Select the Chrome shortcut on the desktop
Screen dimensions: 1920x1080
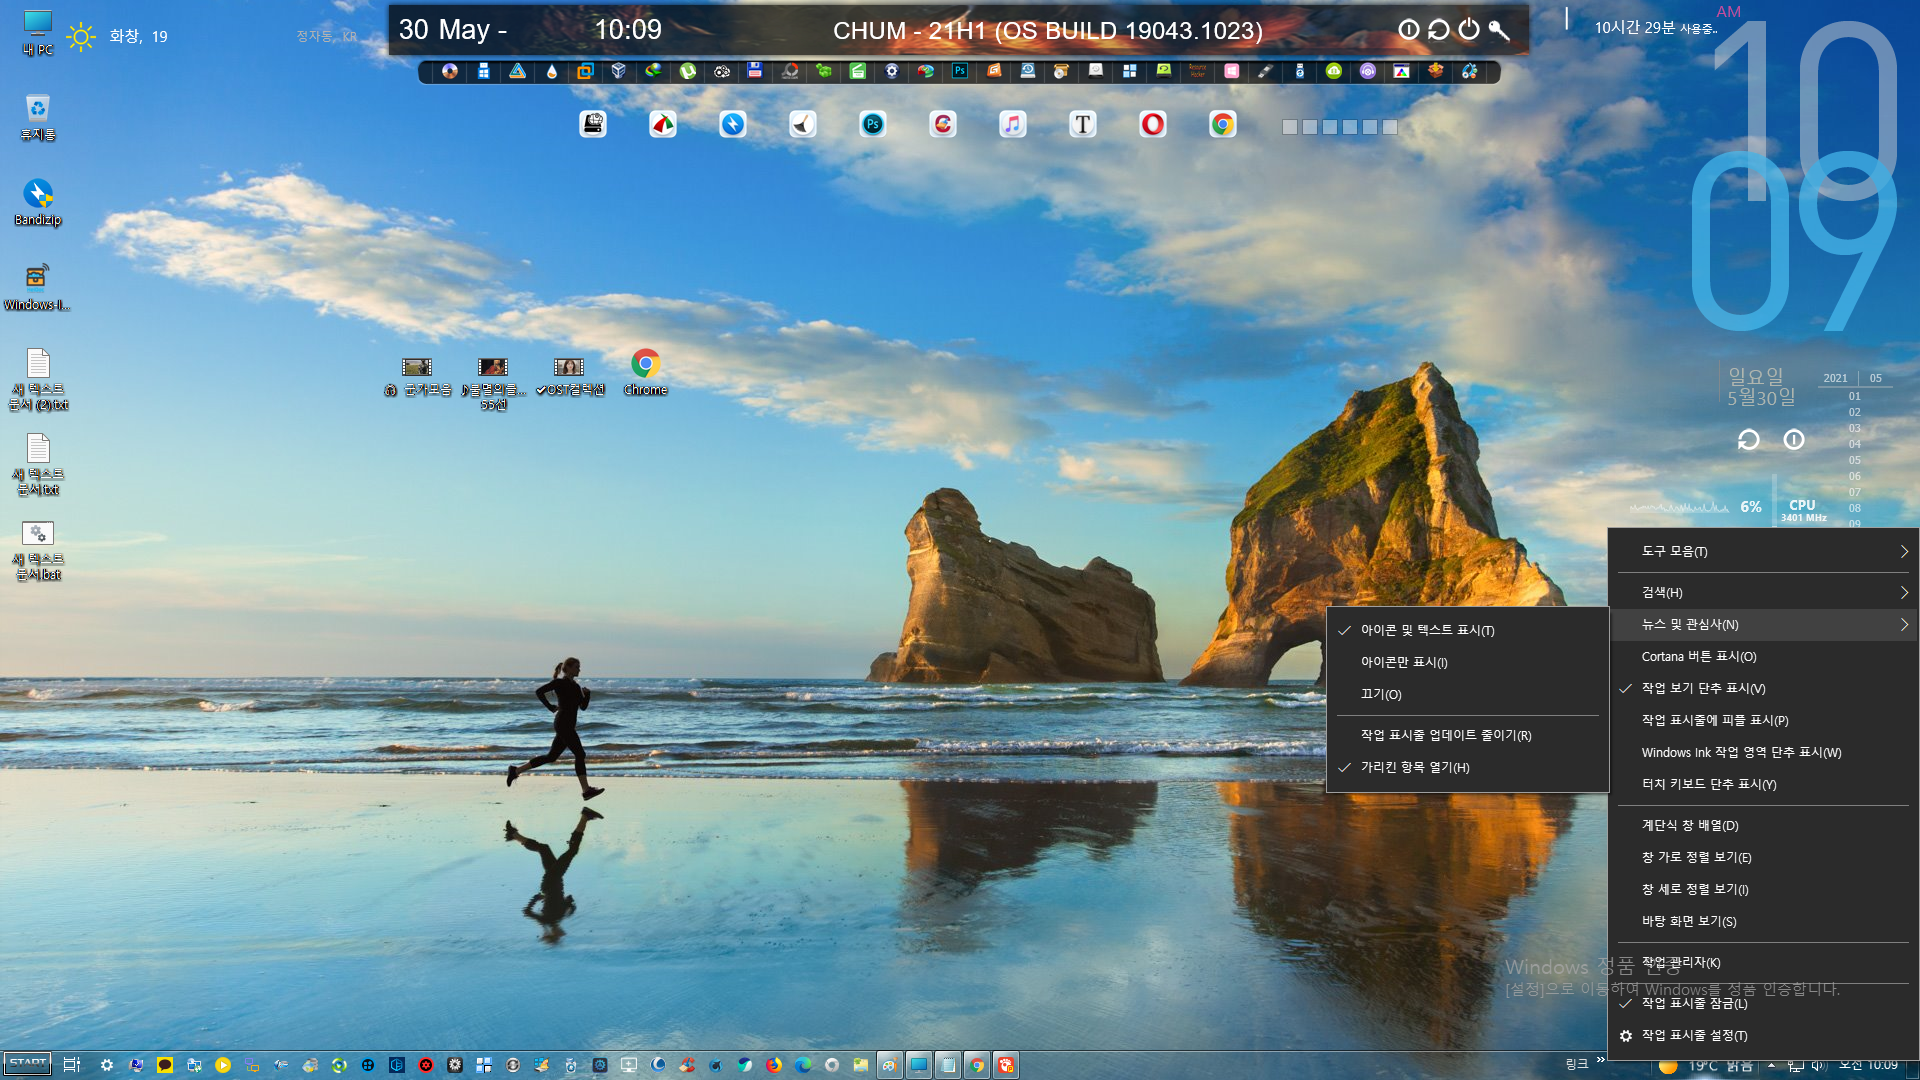coord(646,373)
